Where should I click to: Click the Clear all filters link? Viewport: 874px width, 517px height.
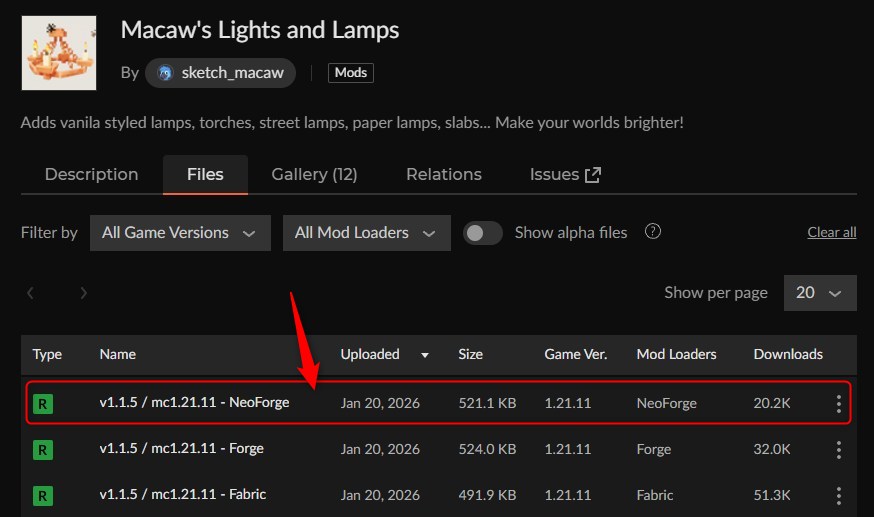(832, 232)
